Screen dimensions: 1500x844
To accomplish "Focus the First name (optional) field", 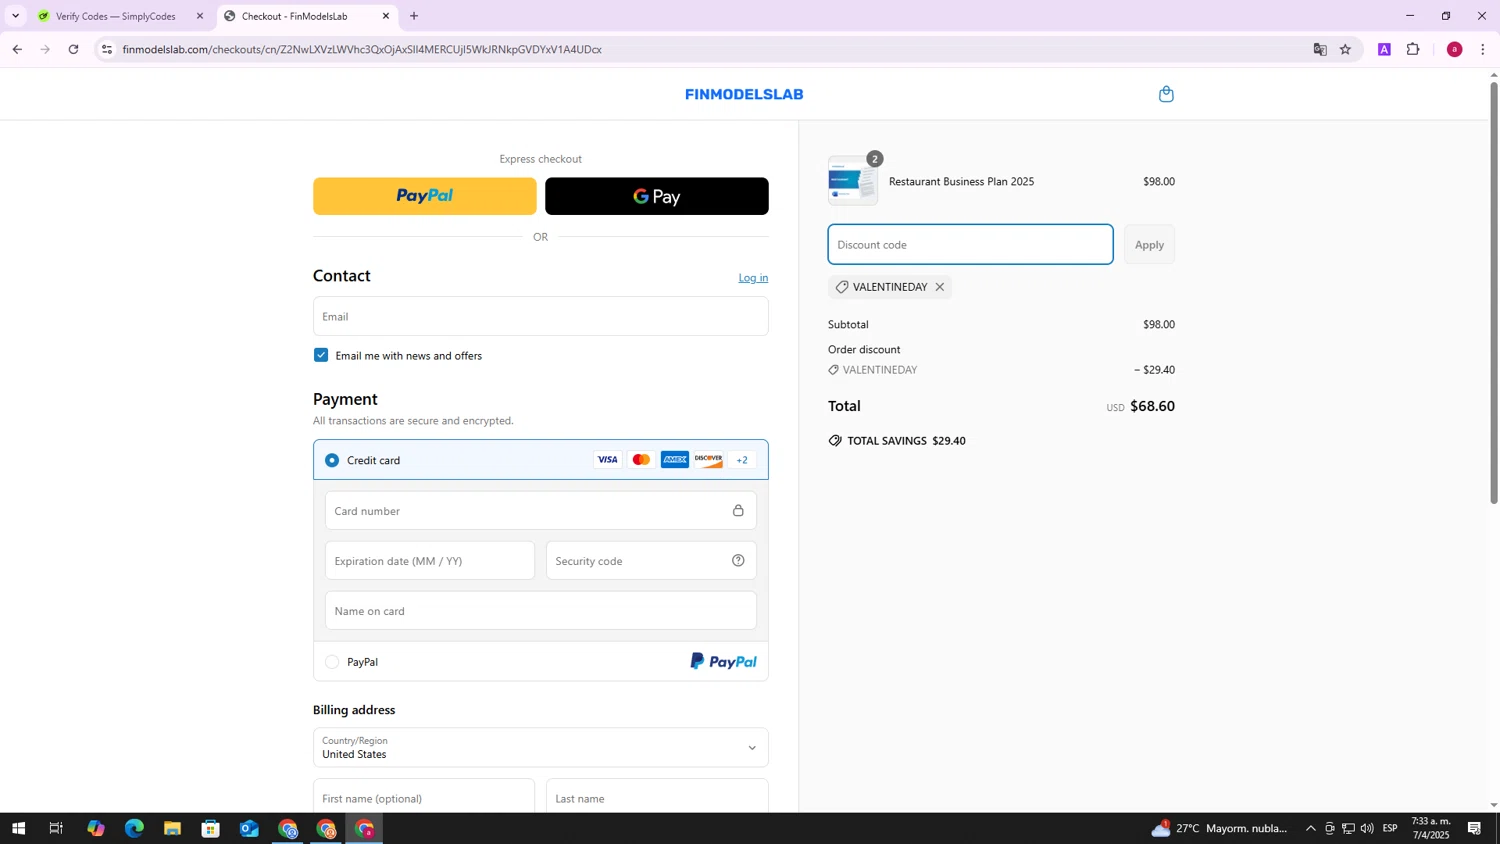I will 424,798.
